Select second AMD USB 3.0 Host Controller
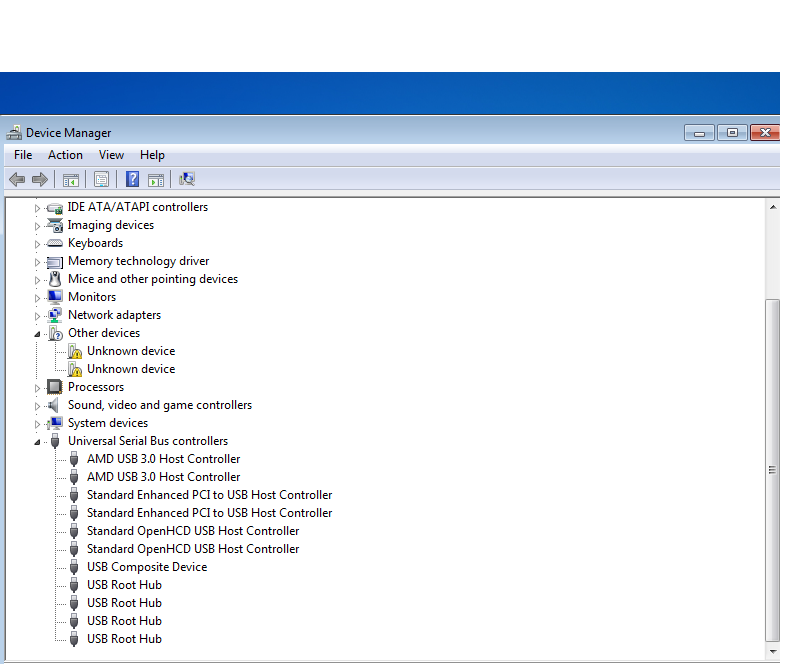 click(164, 477)
